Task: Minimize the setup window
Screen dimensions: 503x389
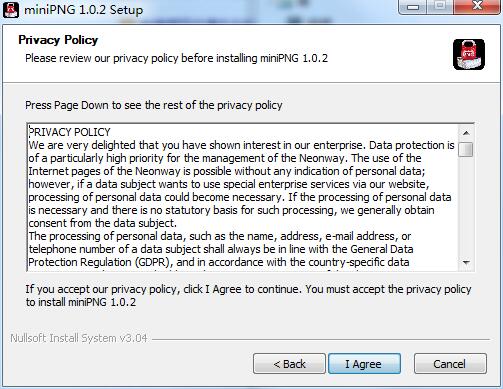Action: tap(413, 6)
